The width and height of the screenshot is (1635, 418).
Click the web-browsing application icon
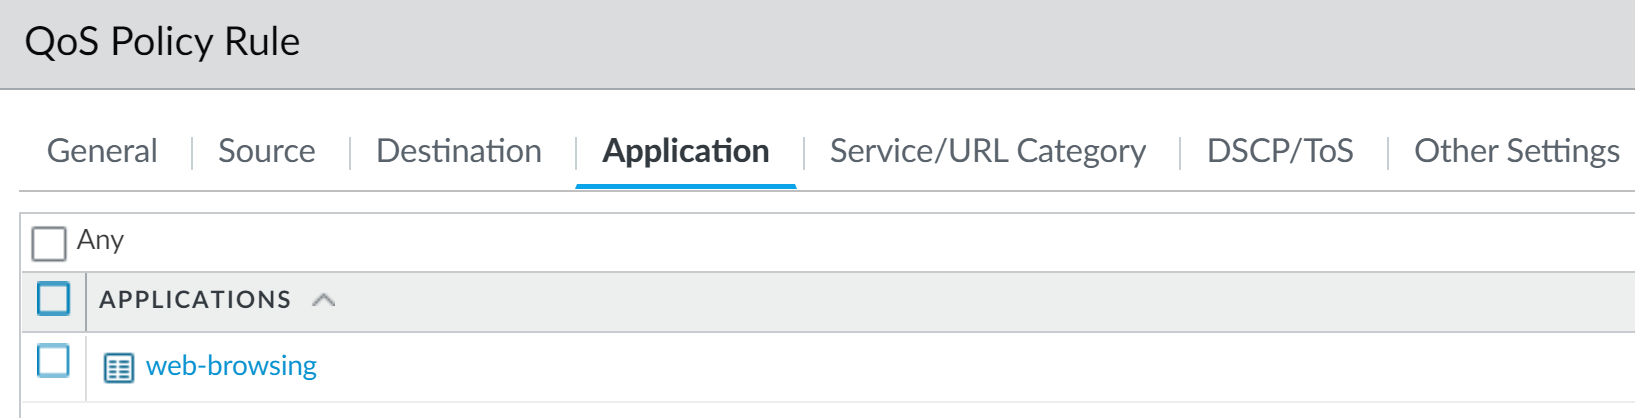[x=118, y=368]
